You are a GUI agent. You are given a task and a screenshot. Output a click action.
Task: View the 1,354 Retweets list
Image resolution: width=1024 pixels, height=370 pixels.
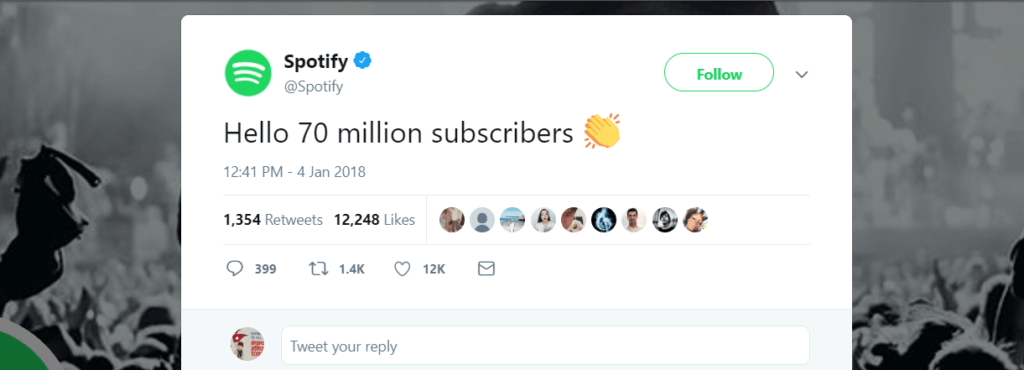pos(273,220)
